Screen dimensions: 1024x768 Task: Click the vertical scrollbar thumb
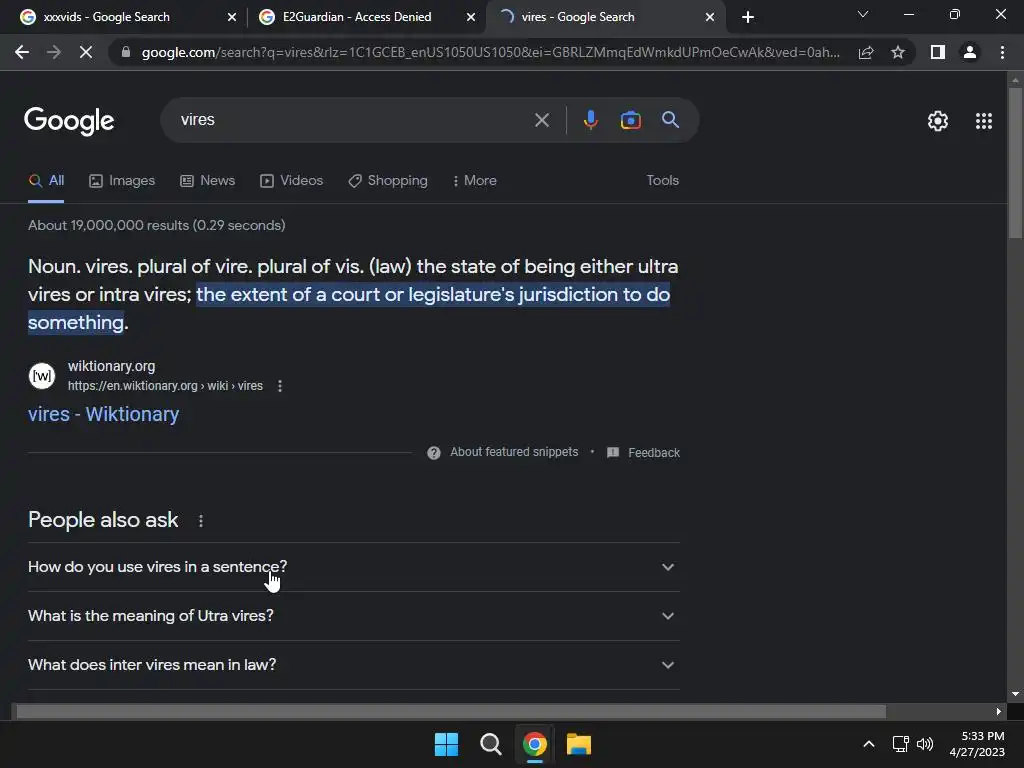click(1015, 163)
